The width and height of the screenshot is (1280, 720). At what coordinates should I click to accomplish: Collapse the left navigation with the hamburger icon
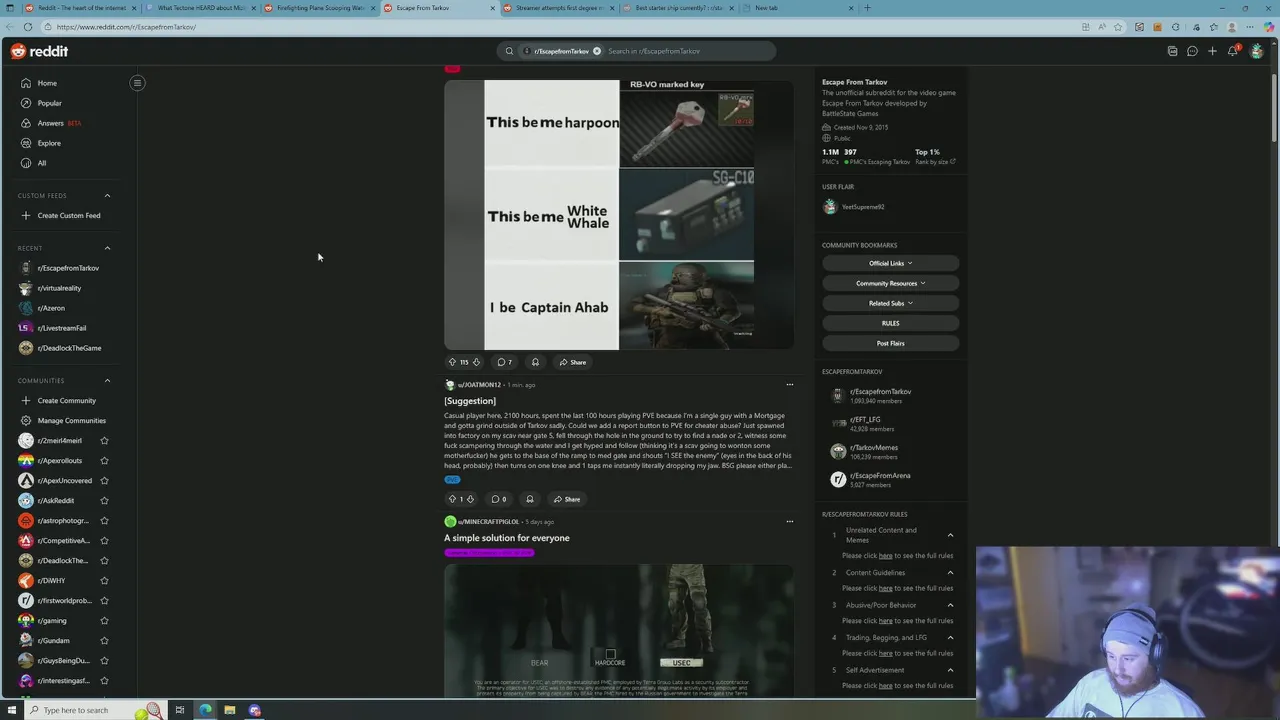[137, 83]
